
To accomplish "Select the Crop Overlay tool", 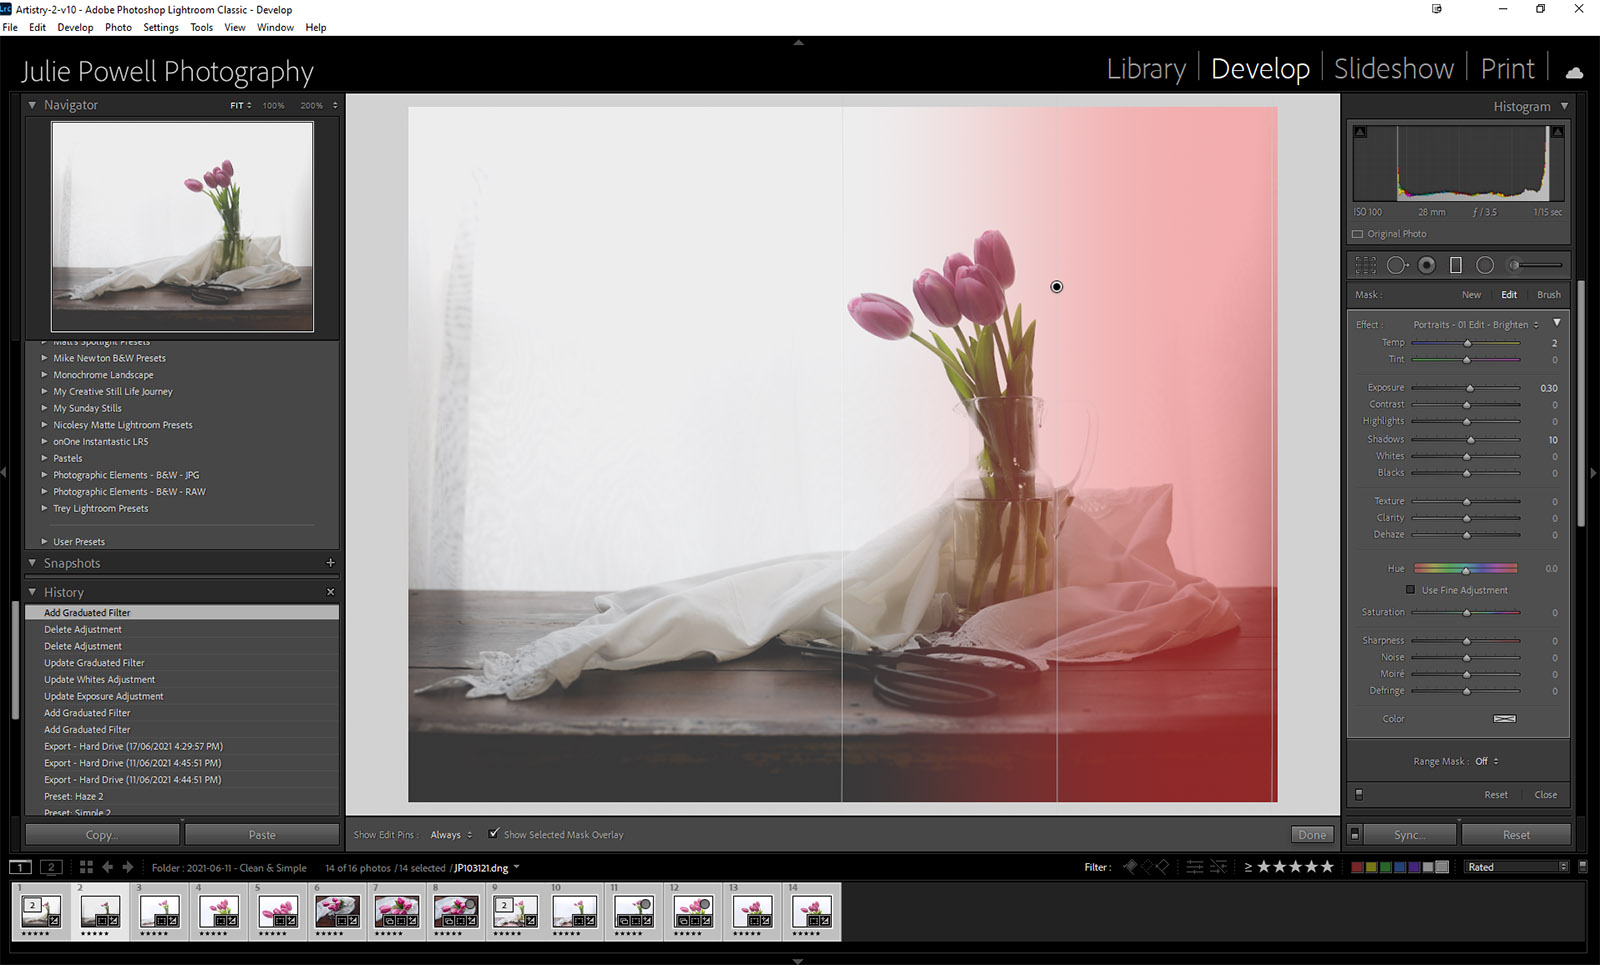I will pyautogui.click(x=1365, y=265).
